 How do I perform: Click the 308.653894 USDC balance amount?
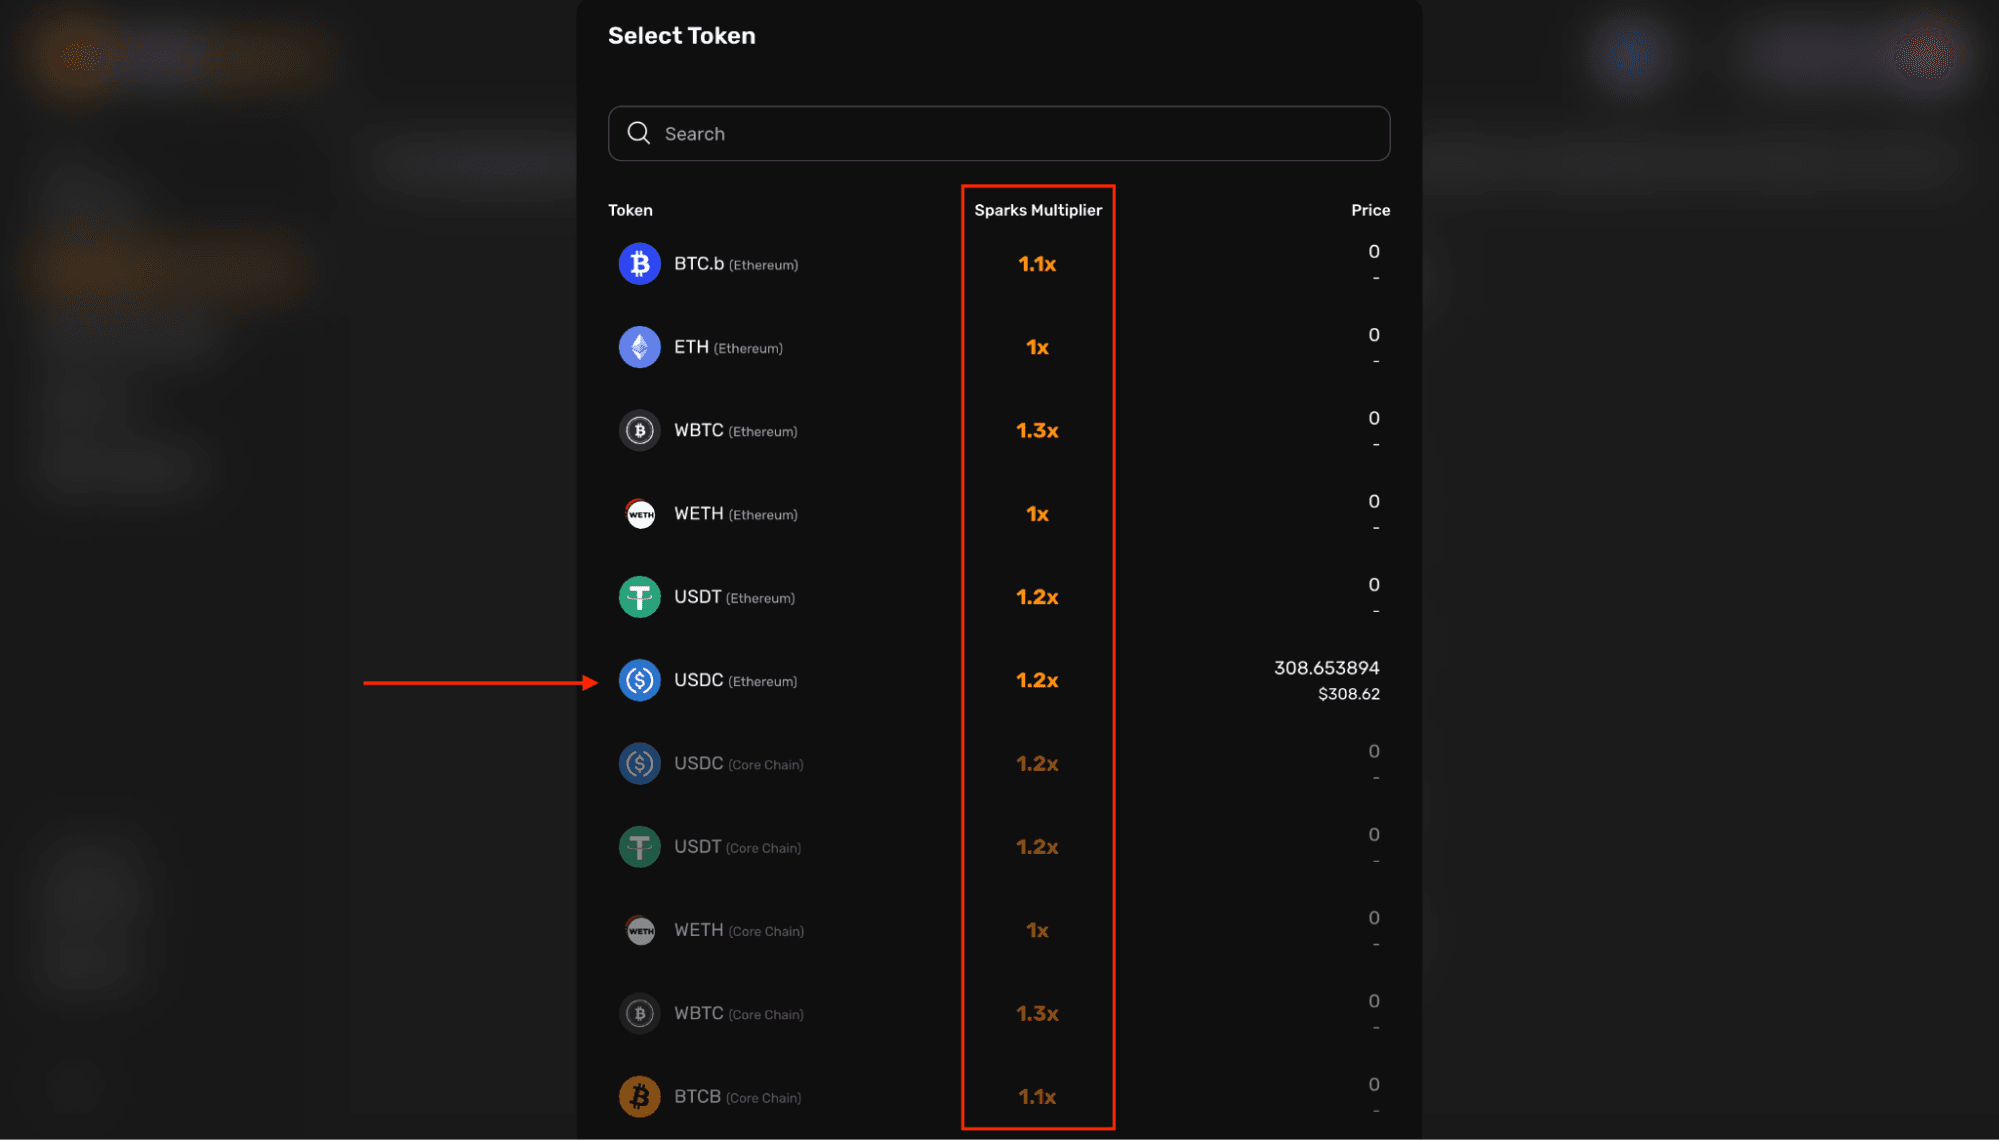pos(1326,668)
